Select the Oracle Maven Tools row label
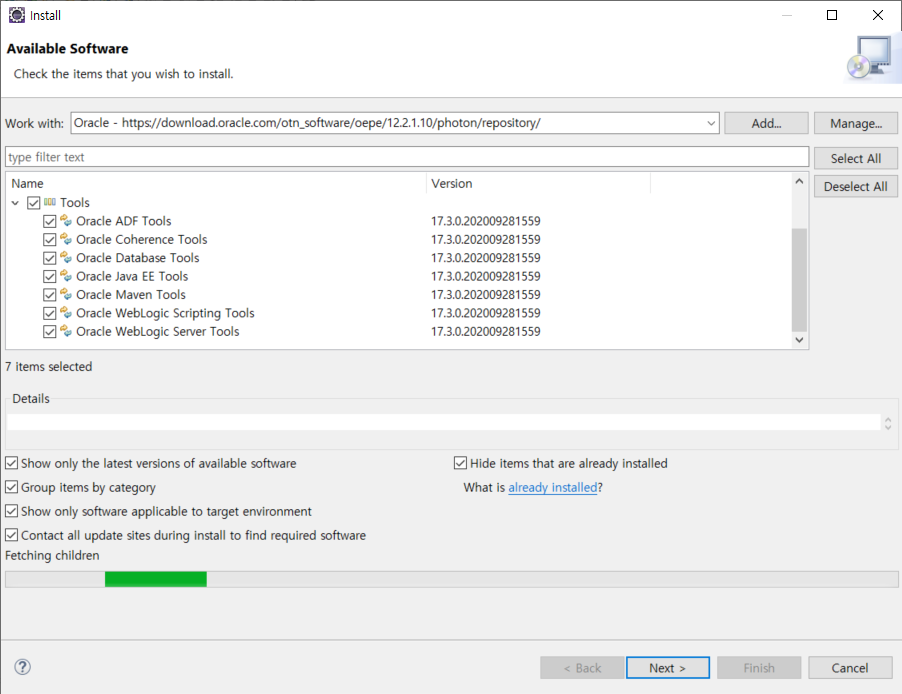 click(131, 295)
